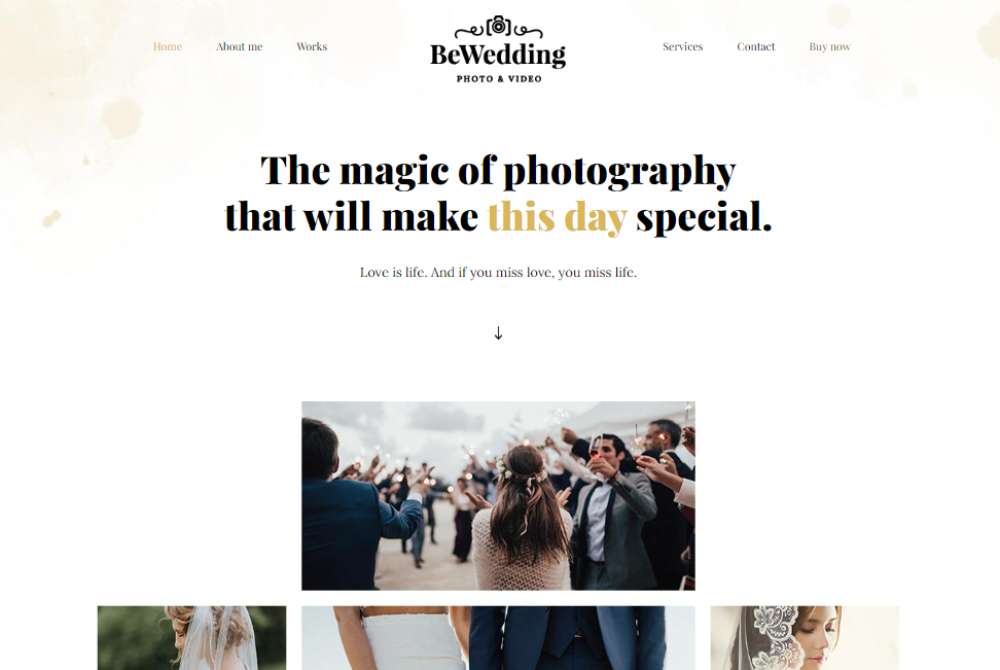Click the 'PHOTO & VIDEO' logo subtitle
1000x670 pixels.
tap(499, 79)
